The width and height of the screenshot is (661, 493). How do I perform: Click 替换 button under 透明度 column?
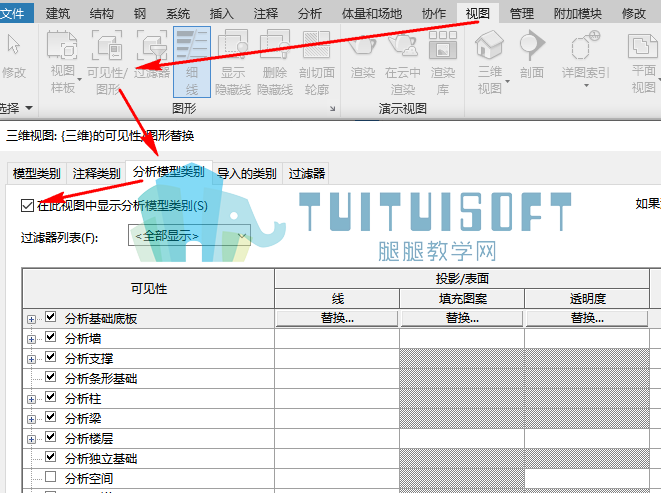tap(587, 318)
